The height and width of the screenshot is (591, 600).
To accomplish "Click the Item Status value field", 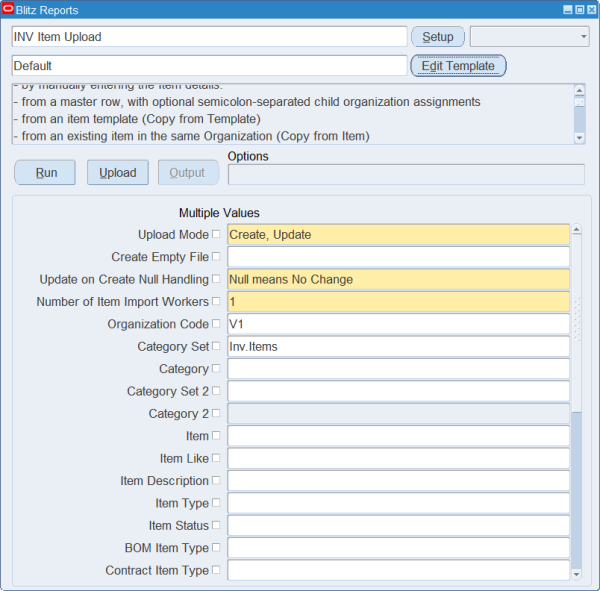I will (x=398, y=525).
